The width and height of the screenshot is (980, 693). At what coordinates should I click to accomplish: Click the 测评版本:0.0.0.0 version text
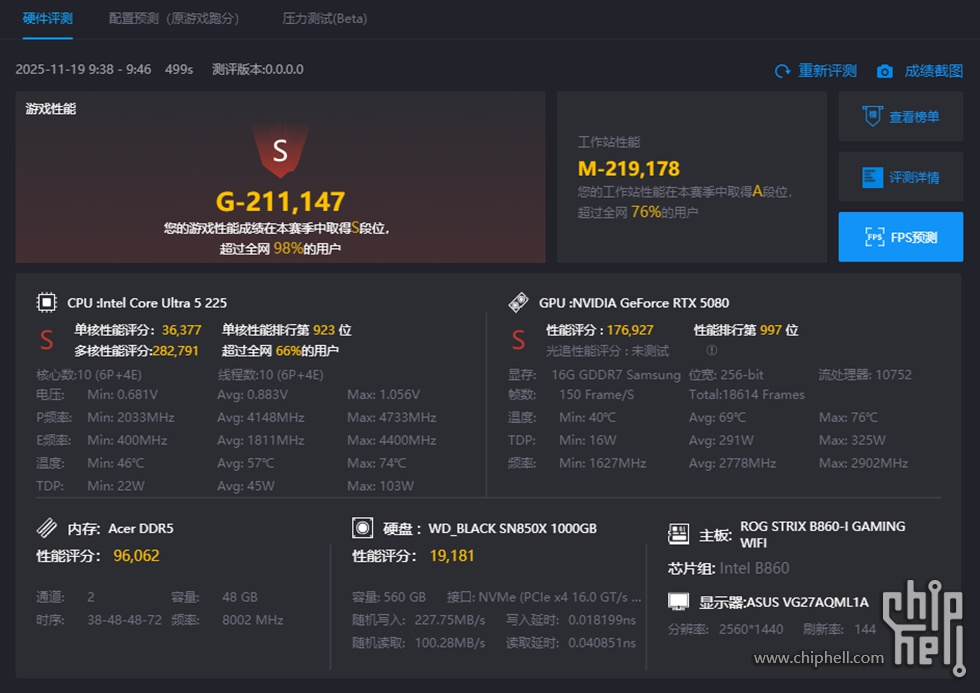[258, 69]
